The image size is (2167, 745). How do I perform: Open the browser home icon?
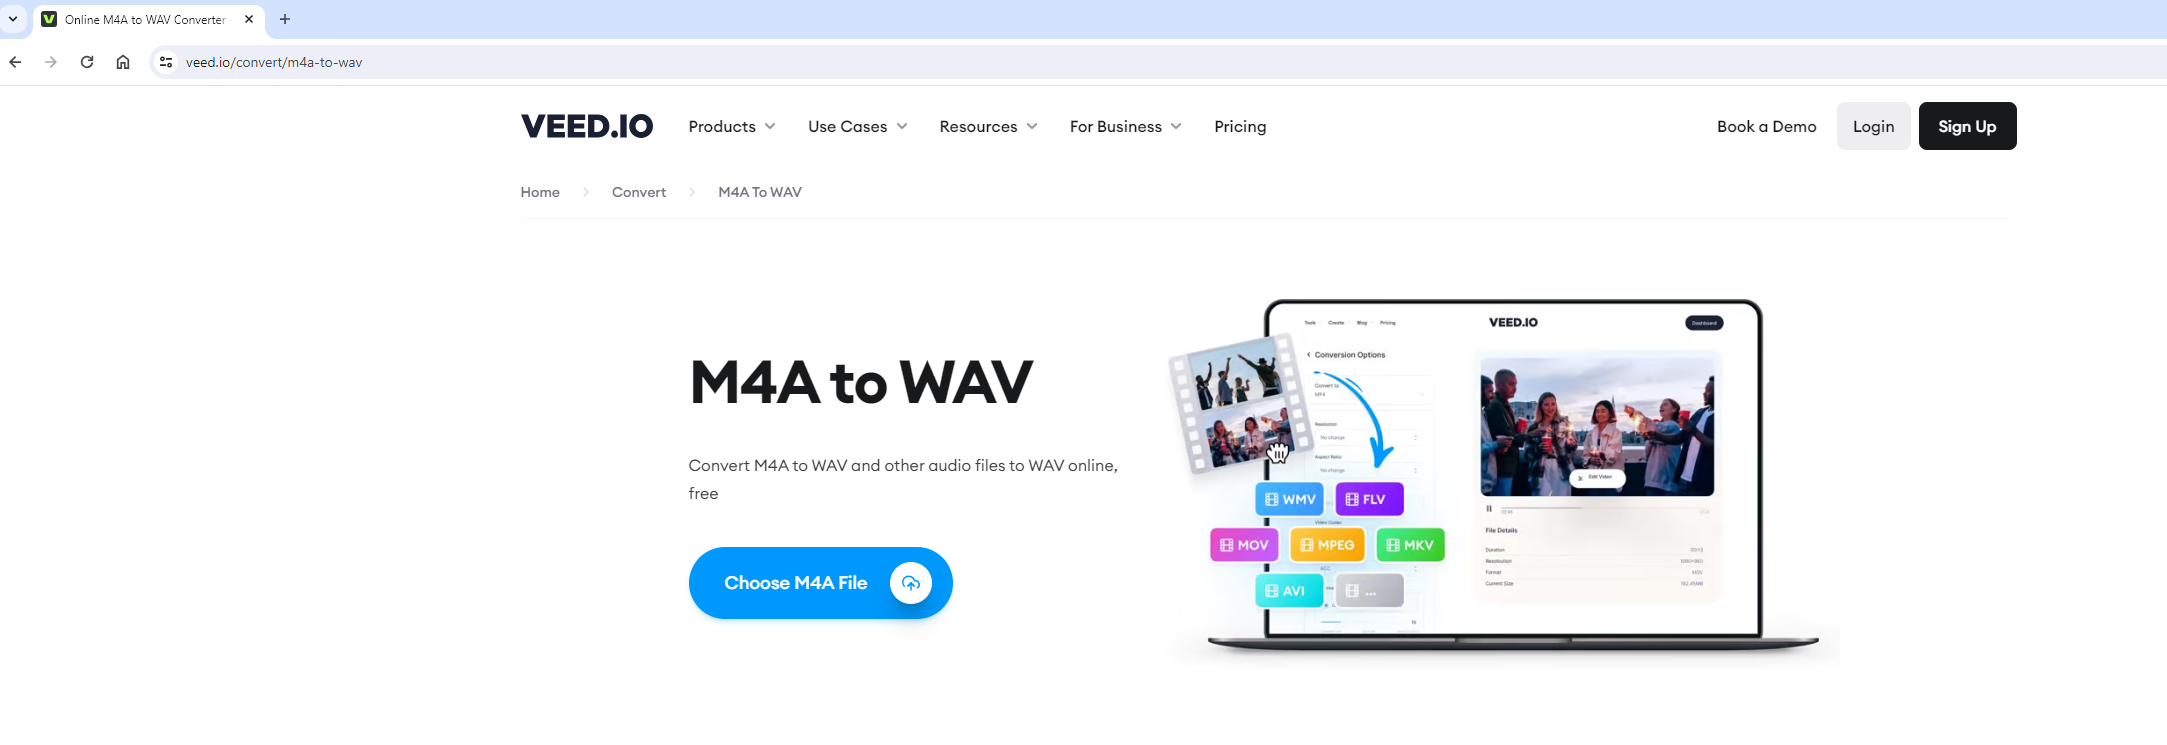tap(123, 62)
